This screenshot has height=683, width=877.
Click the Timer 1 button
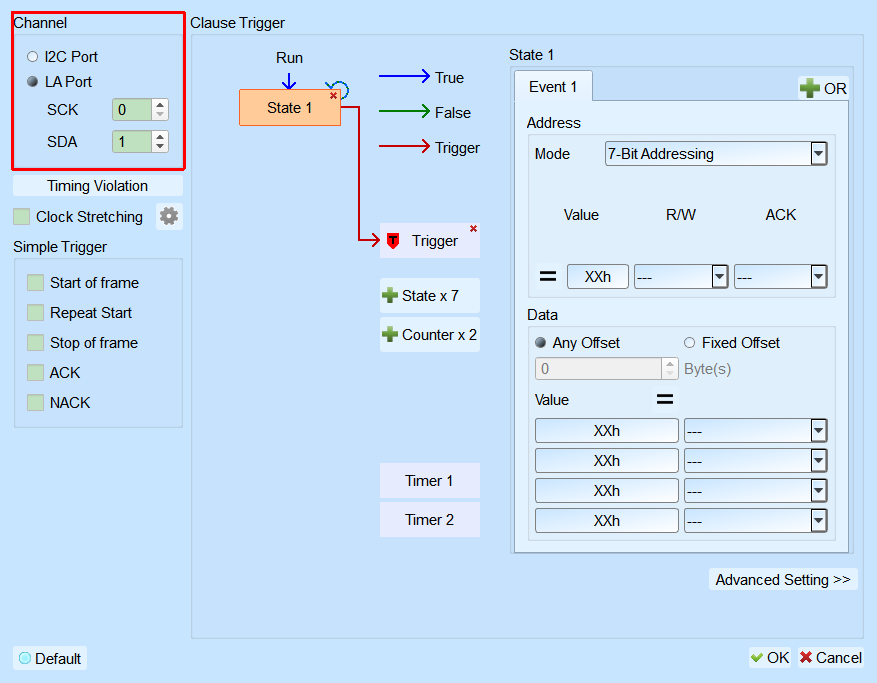[430, 481]
